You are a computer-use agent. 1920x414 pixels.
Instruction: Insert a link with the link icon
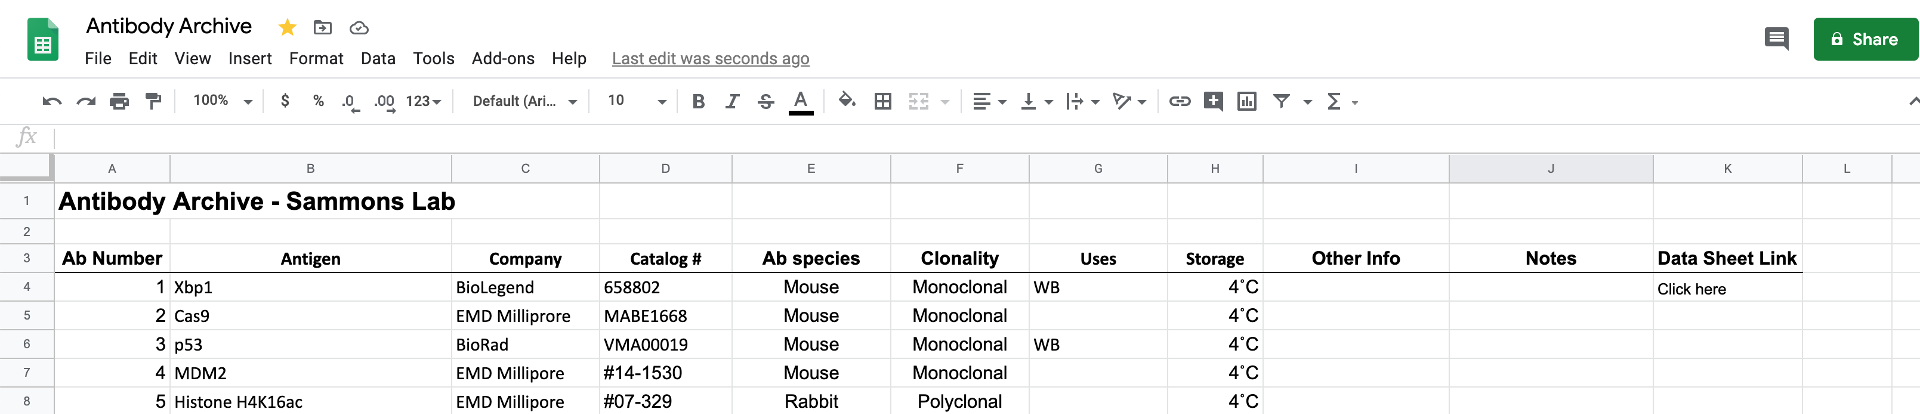click(x=1180, y=101)
